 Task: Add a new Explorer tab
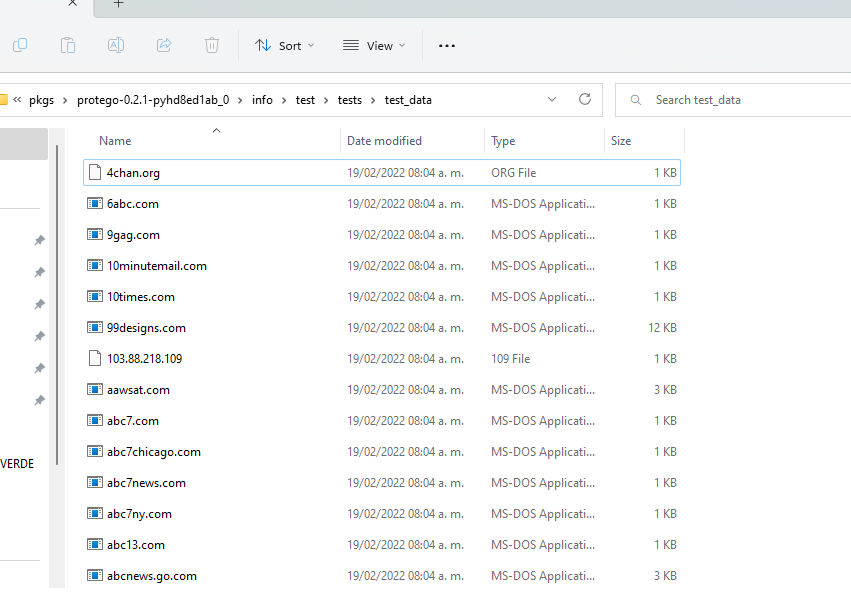click(x=118, y=3)
